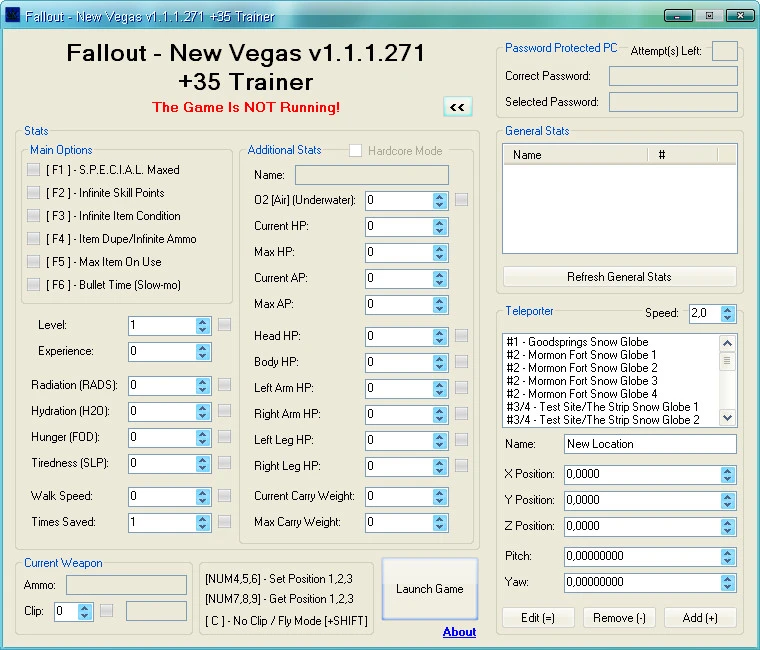Screen dimensions: 760x650
Task: Adjust Tiredness (SLP) spinner
Action: click(203, 464)
